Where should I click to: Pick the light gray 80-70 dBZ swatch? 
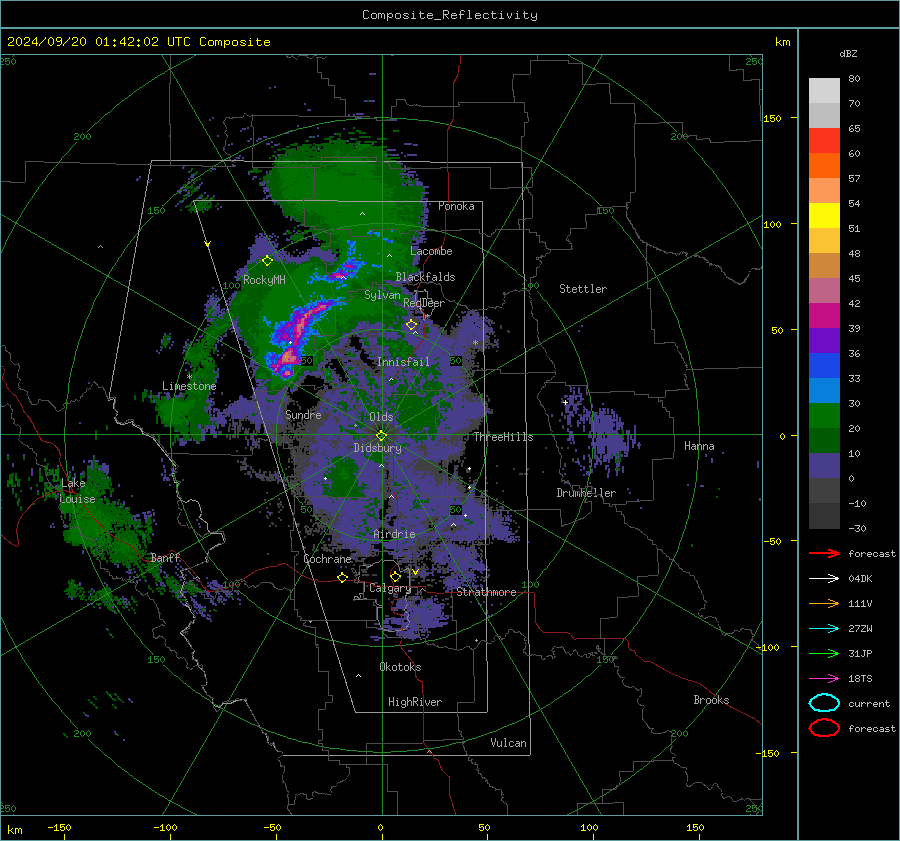[824, 91]
